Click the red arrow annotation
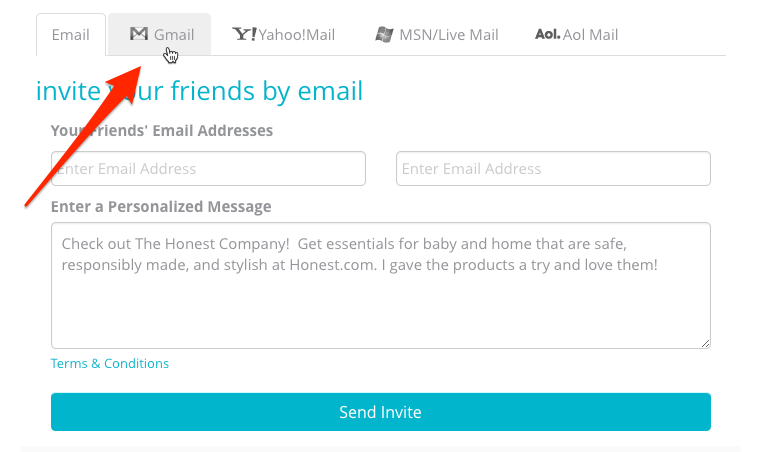The image size is (761, 452). tap(83, 136)
